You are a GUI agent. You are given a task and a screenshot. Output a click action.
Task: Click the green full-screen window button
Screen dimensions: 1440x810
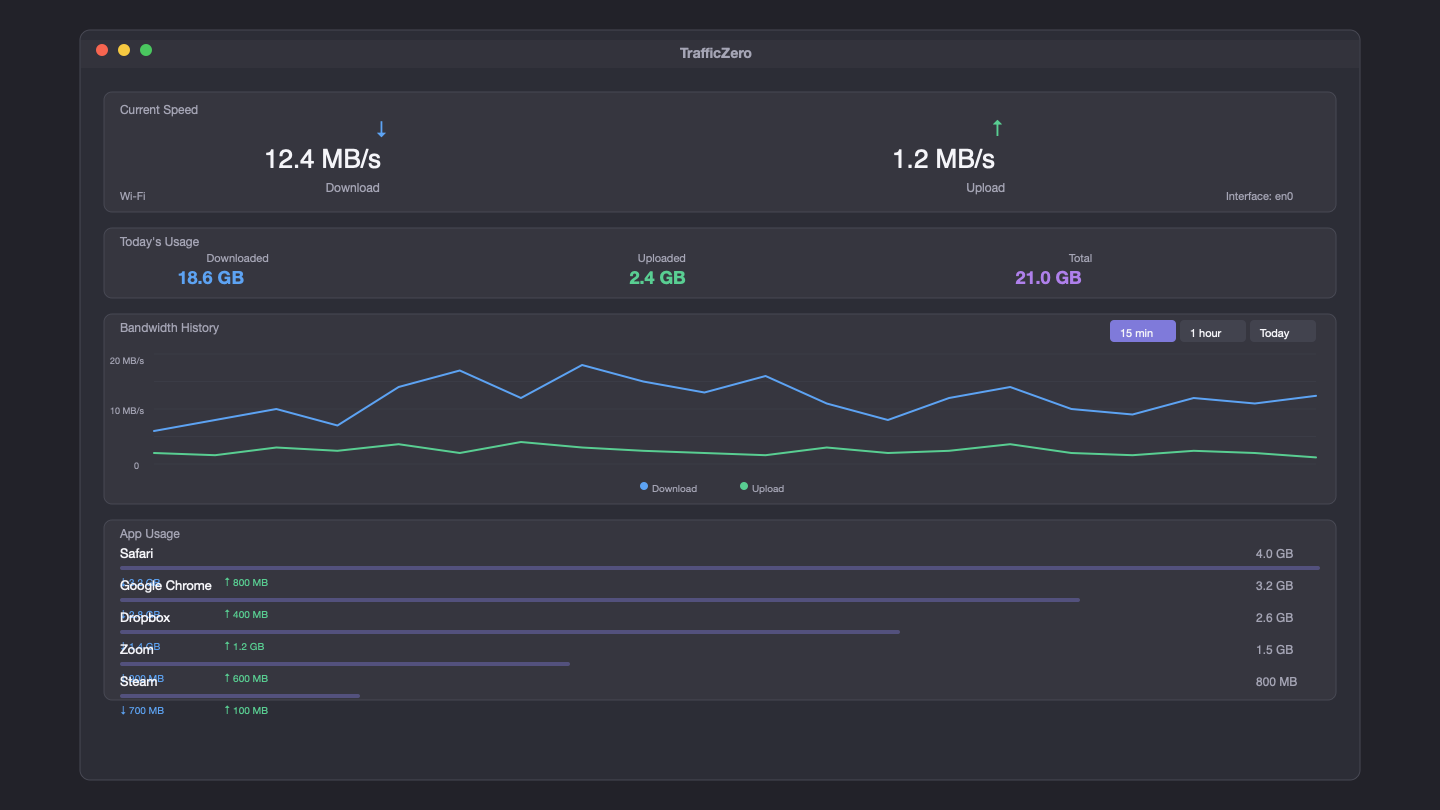point(146,50)
